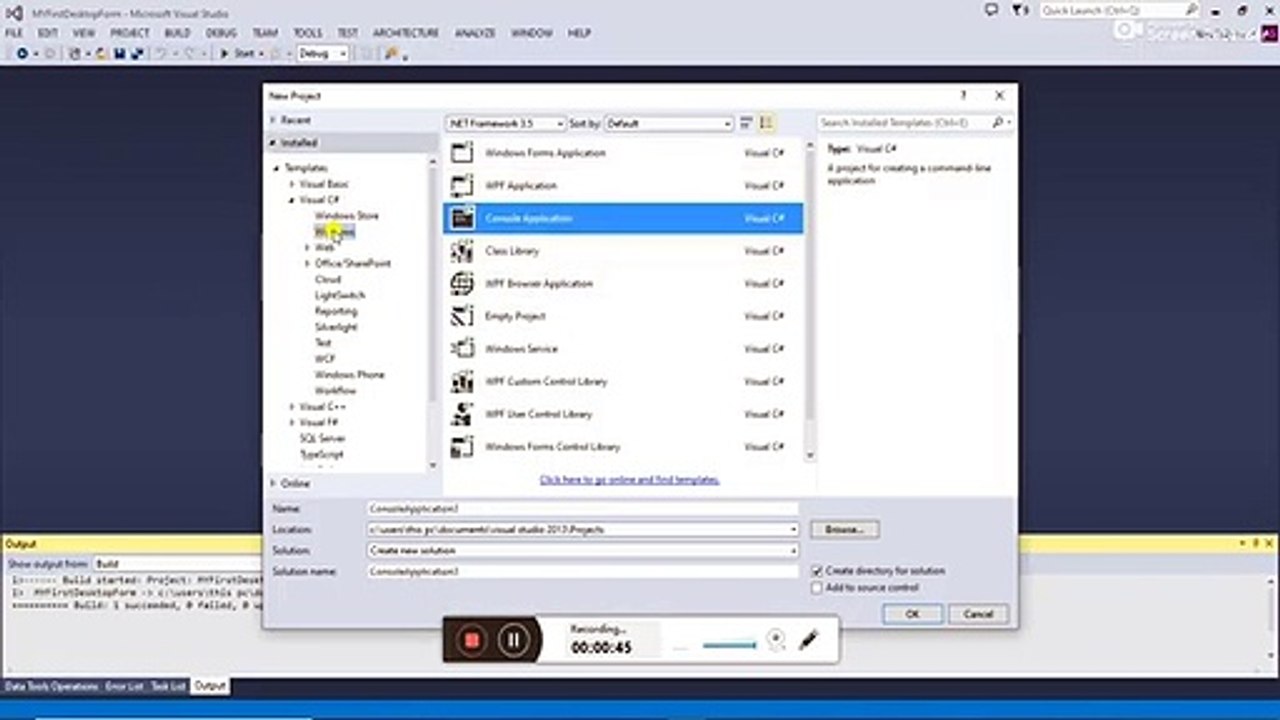Click the pen annotation icon on recording bar
Image resolution: width=1280 pixels, height=720 pixels.
pyautogui.click(x=809, y=640)
